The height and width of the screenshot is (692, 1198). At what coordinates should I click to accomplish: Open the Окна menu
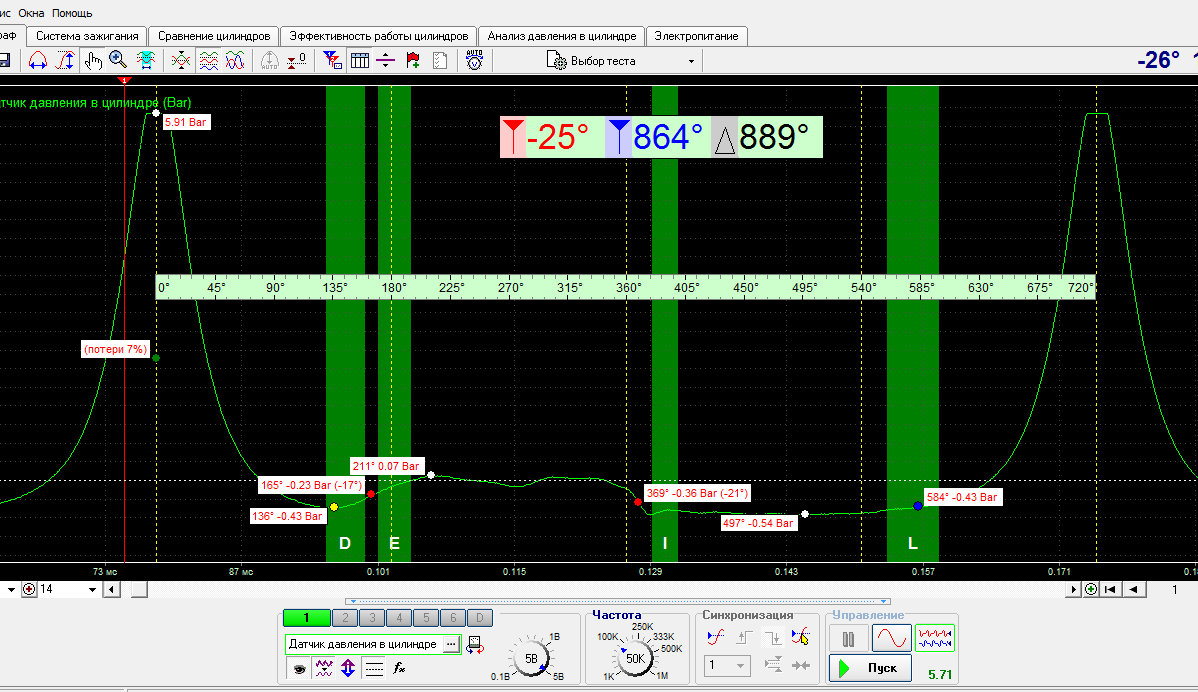pyautogui.click(x=31, y=13)
